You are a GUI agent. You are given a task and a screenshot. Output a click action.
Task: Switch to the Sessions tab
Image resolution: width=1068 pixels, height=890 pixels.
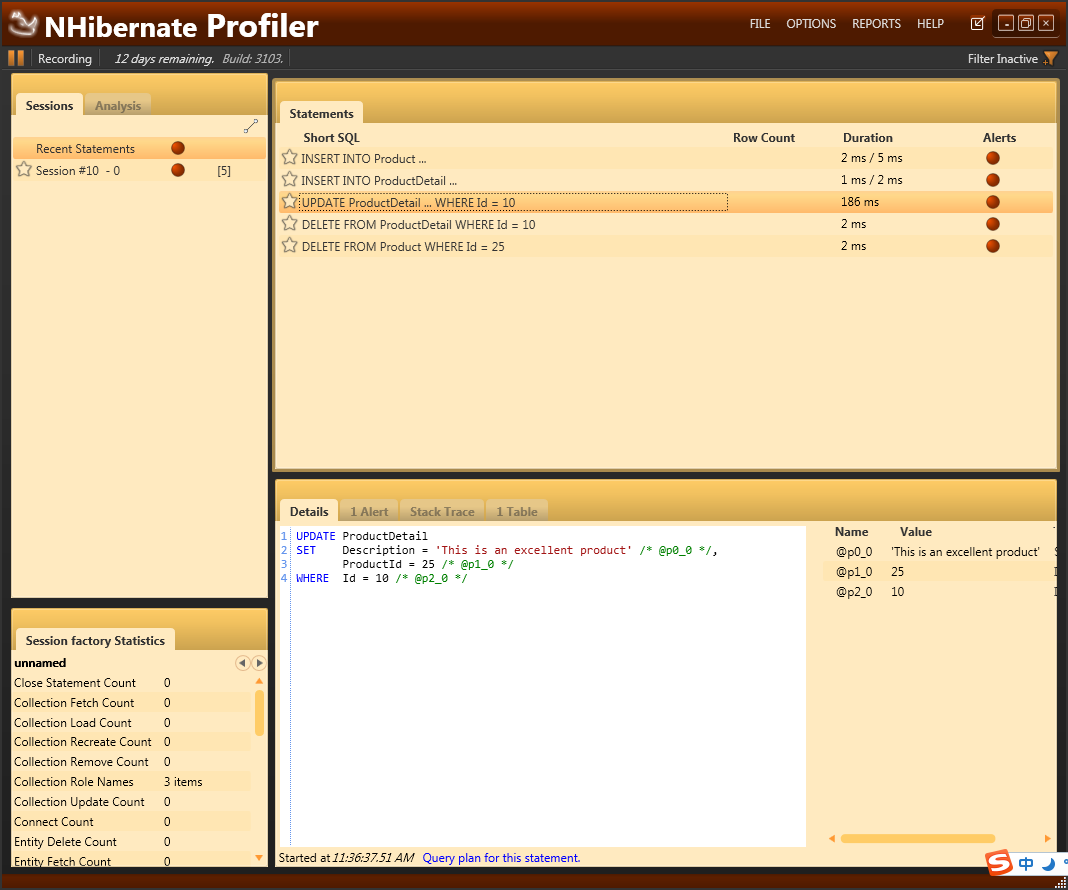pyautogui.click(x=49, y=105)
